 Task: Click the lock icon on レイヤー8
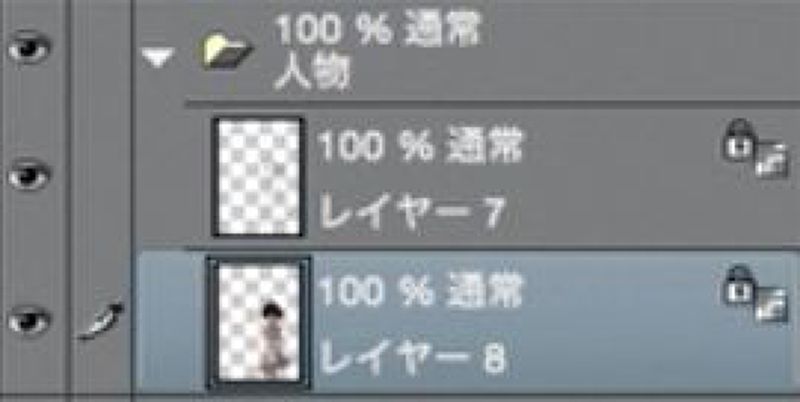(737, 285)
